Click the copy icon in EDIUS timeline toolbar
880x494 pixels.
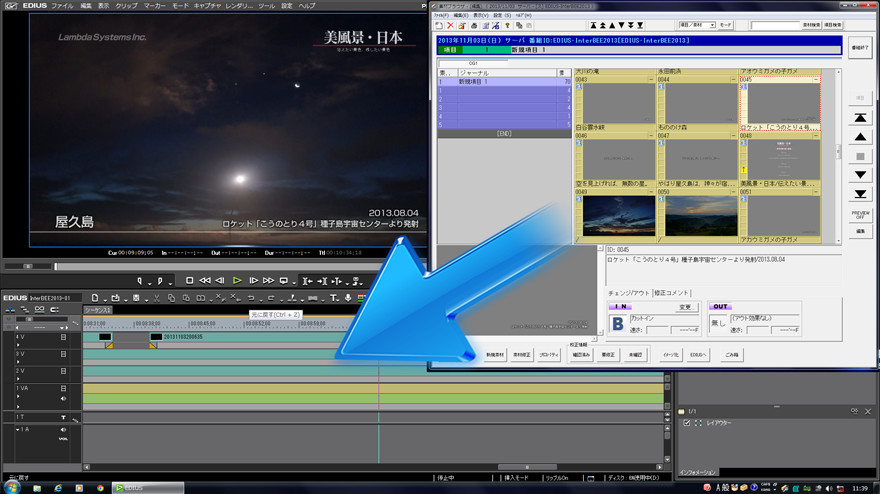coord(171,298)
